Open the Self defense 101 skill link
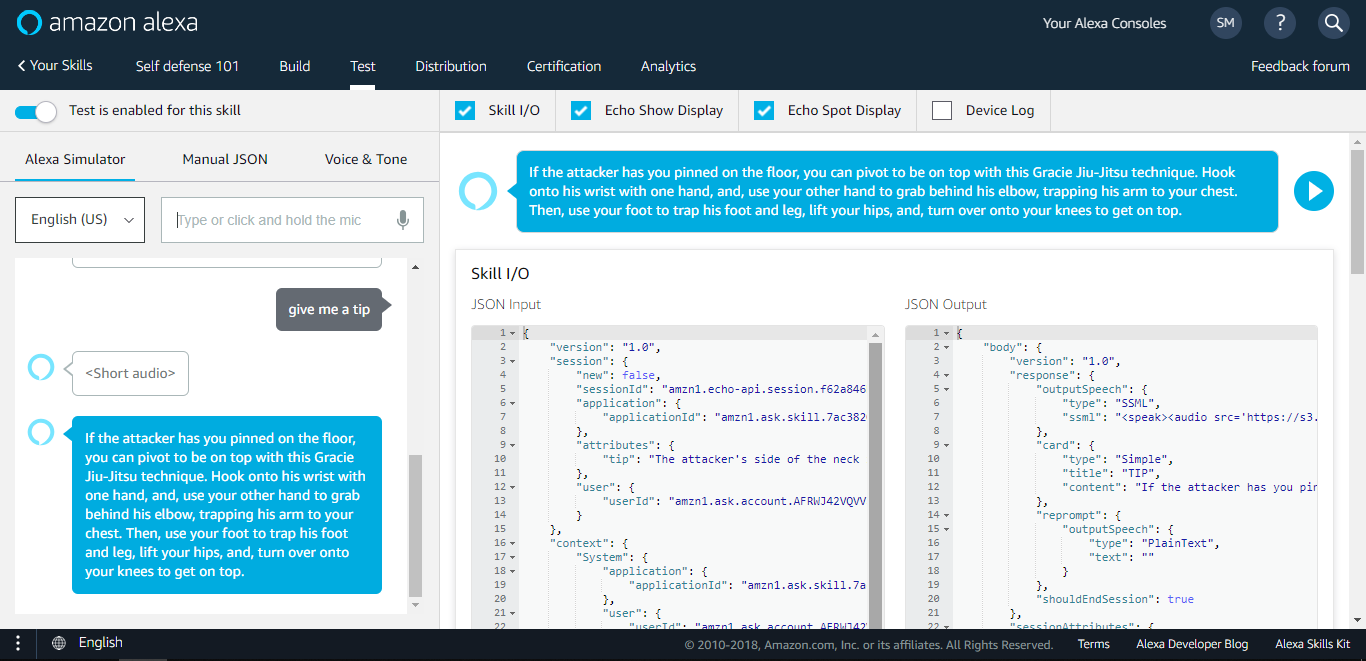Screen dimensions: 1366x661 pyautogui.click(x=187, y=66)
